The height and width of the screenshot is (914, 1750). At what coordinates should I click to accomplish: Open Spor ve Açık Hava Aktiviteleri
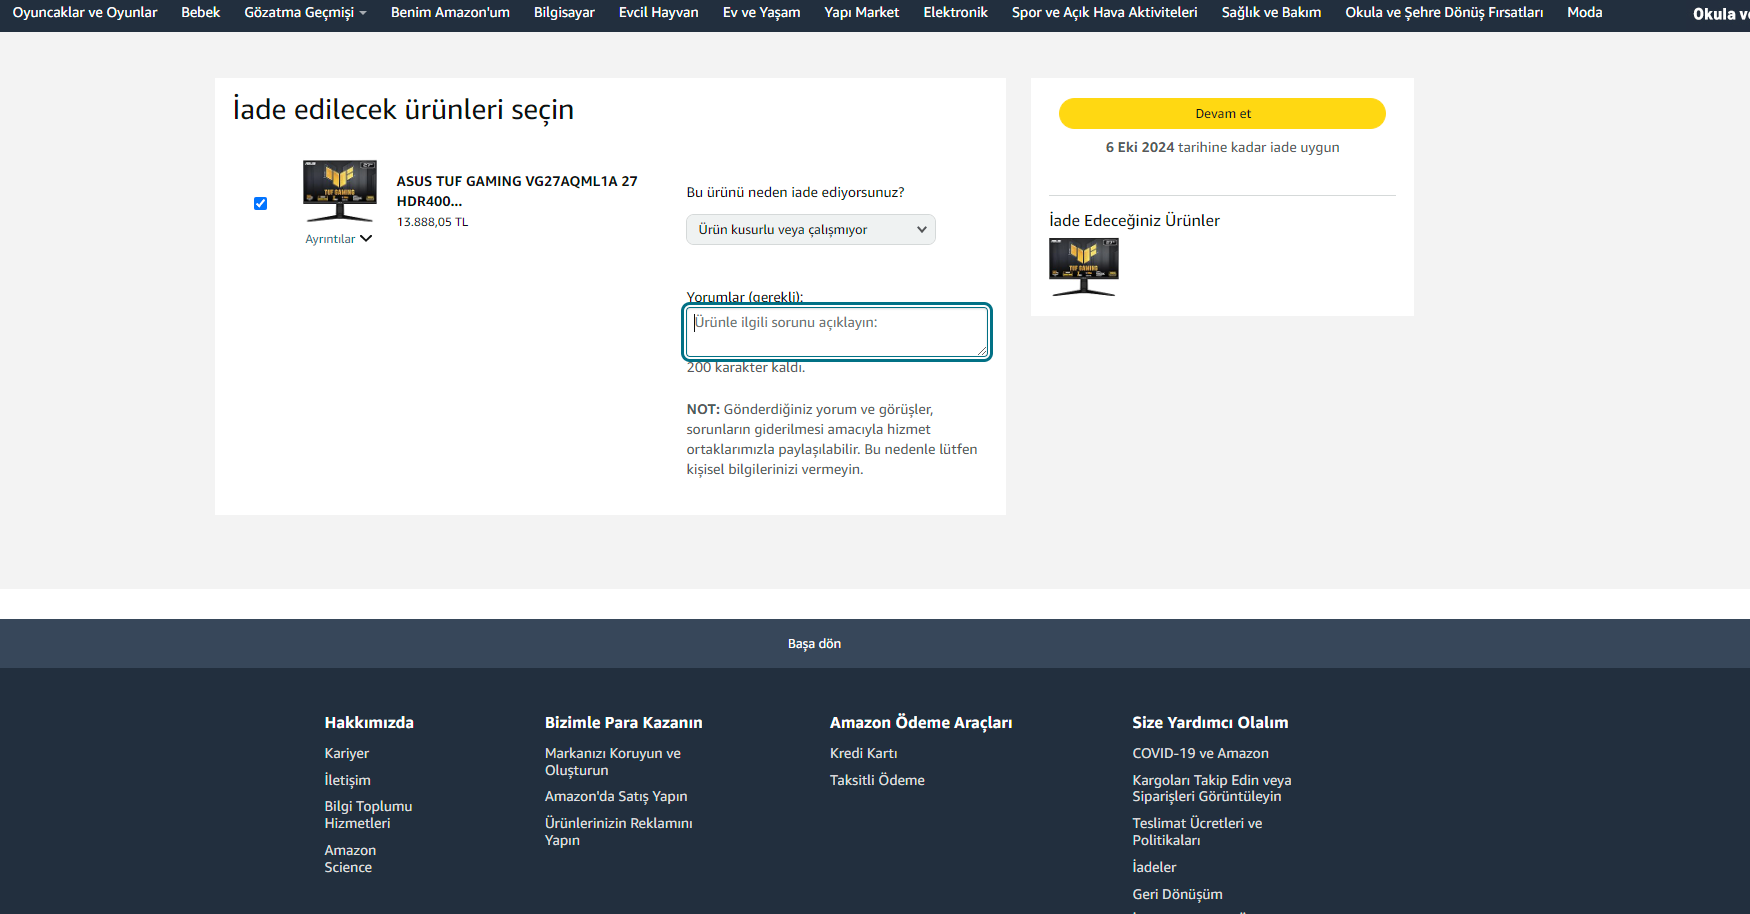pos(1104,12)
